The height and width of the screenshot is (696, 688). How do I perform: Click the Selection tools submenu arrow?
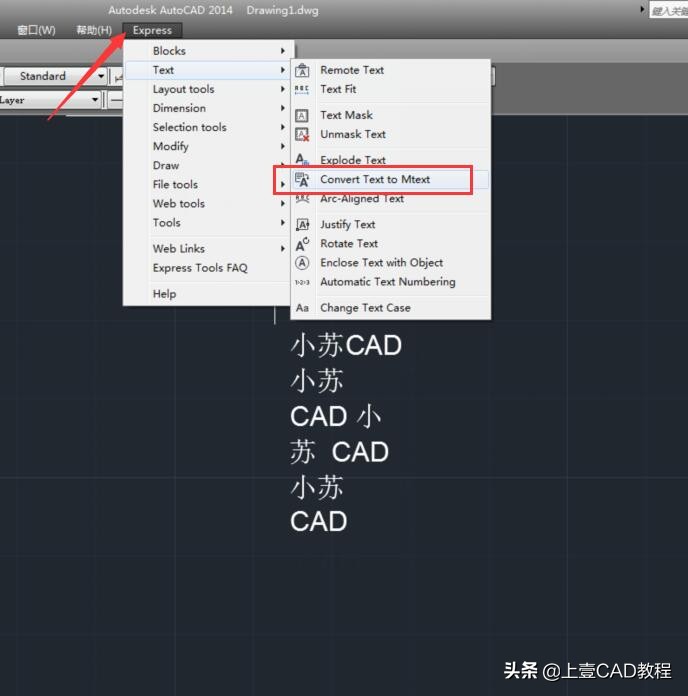point(283,127)
